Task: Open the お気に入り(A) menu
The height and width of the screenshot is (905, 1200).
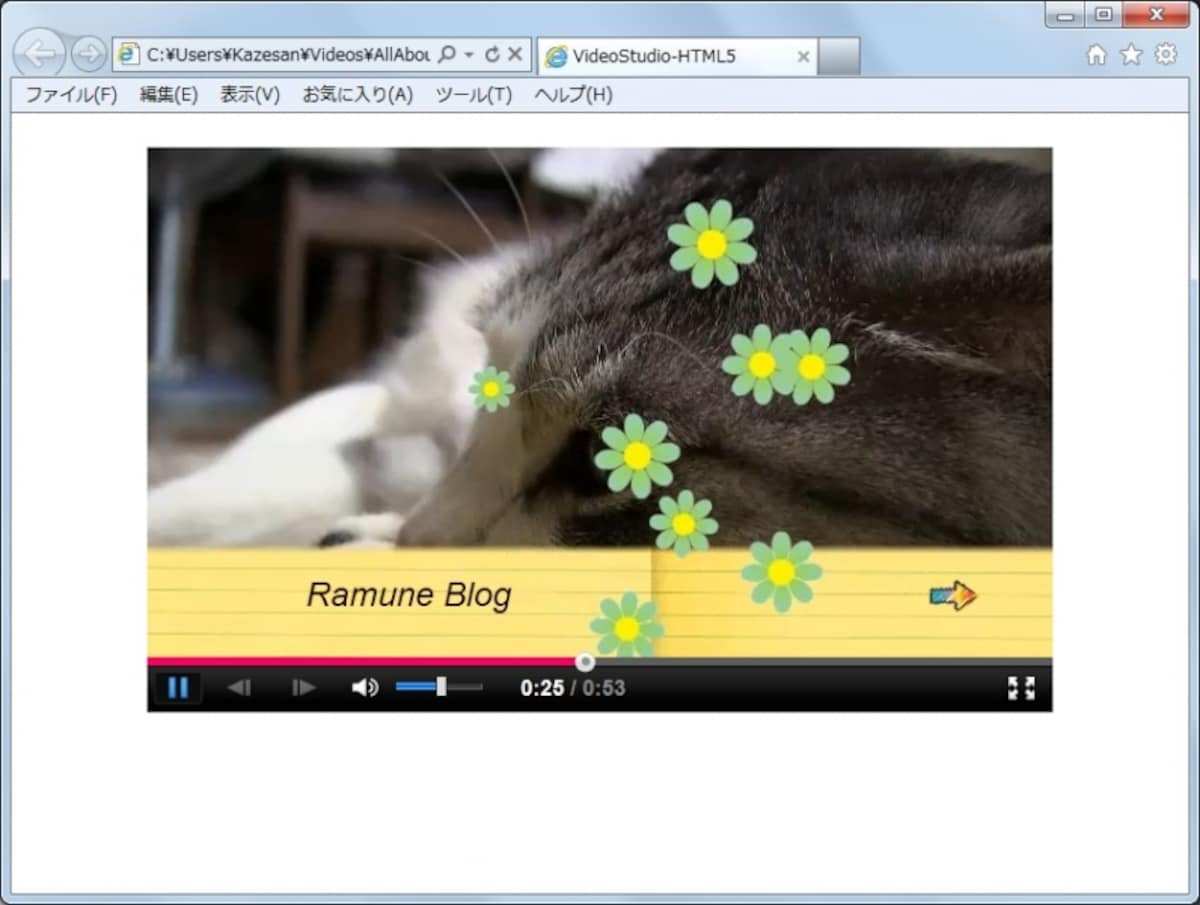Action: click(x=358, y=95)
